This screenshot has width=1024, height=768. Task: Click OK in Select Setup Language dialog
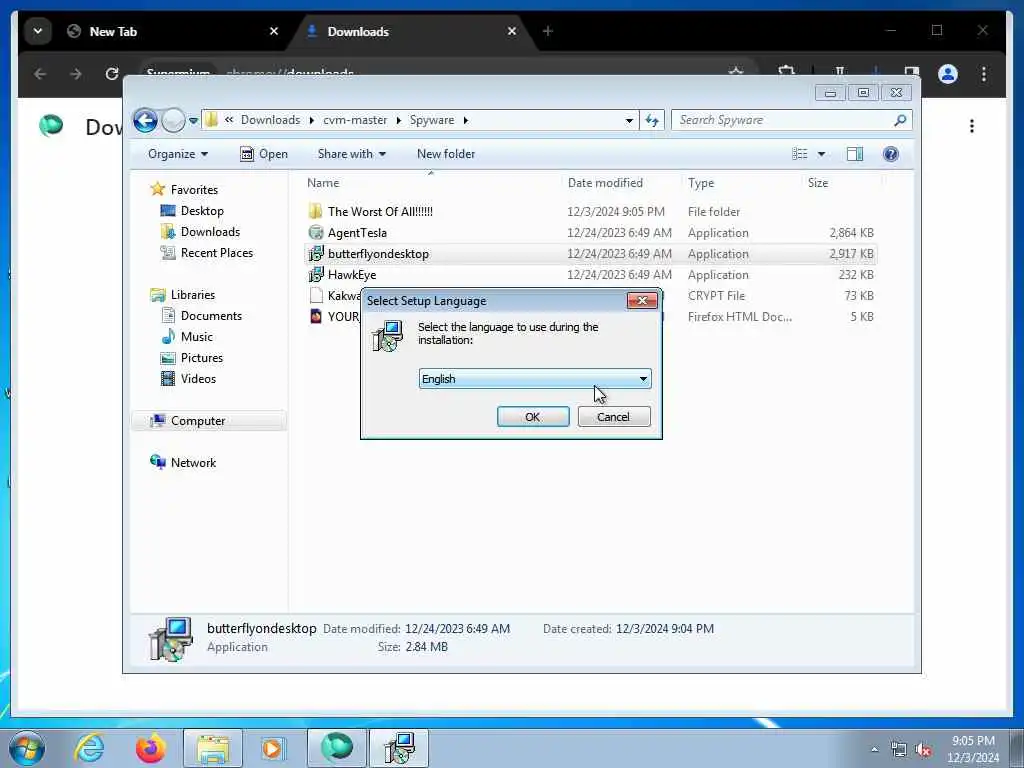click(533, 417)
